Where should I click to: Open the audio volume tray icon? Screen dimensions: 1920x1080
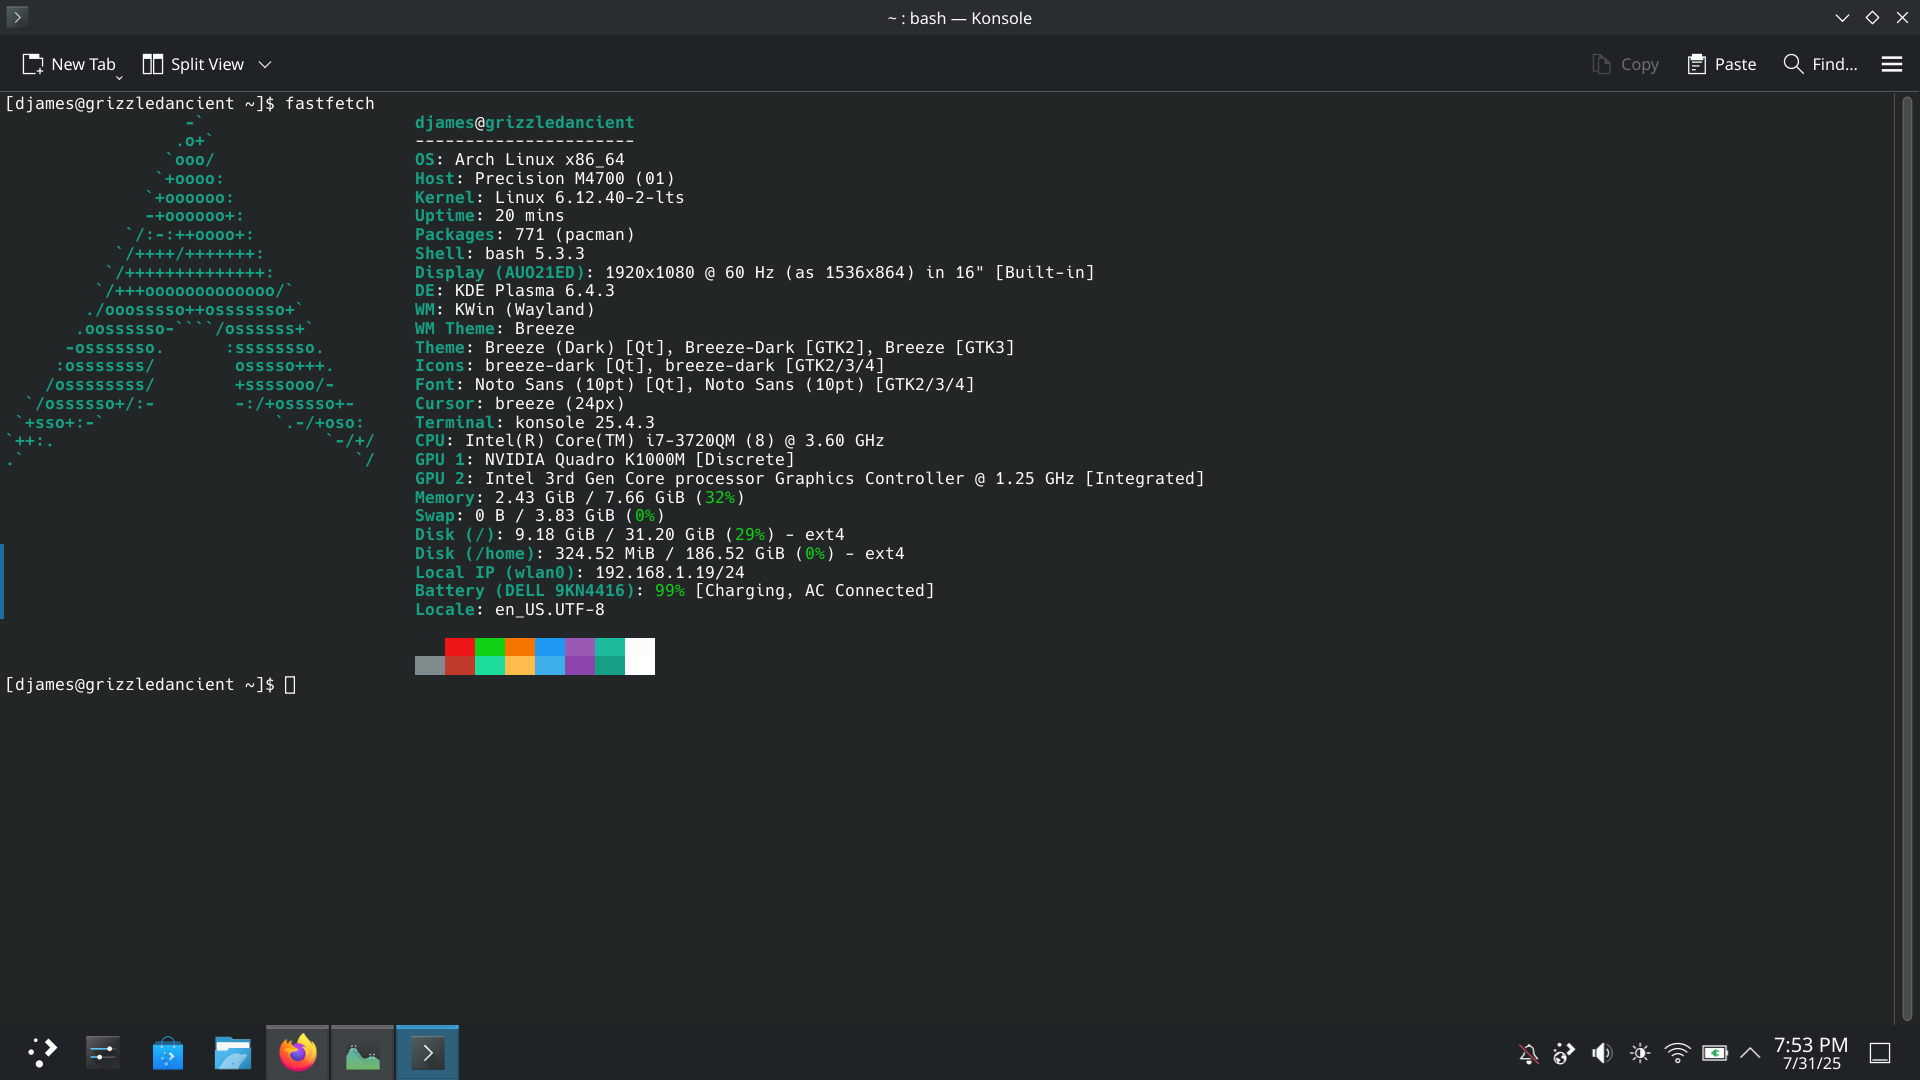pyautogui.click(x=1602, y=1053)
